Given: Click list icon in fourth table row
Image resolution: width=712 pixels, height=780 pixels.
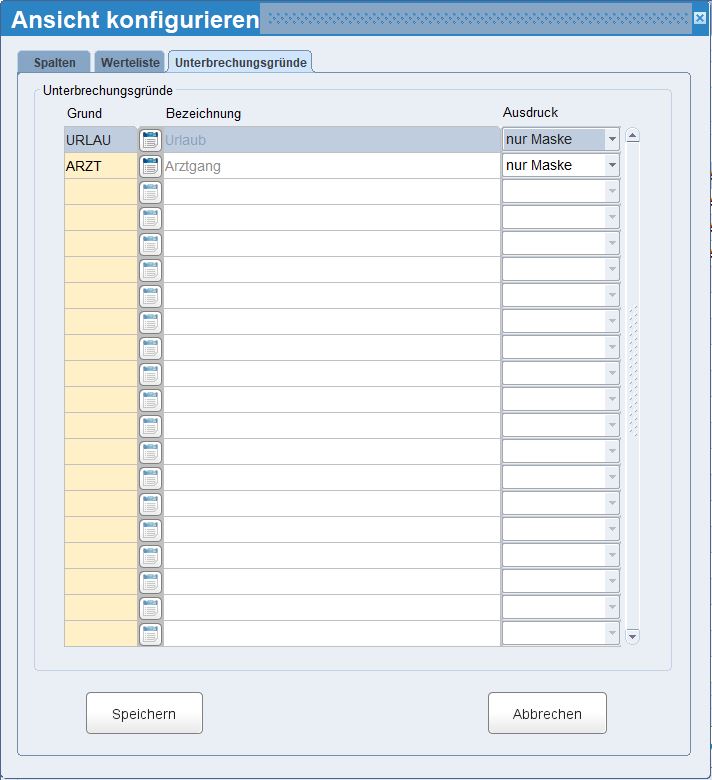Looking at the screenshot, I should [150, 218].
